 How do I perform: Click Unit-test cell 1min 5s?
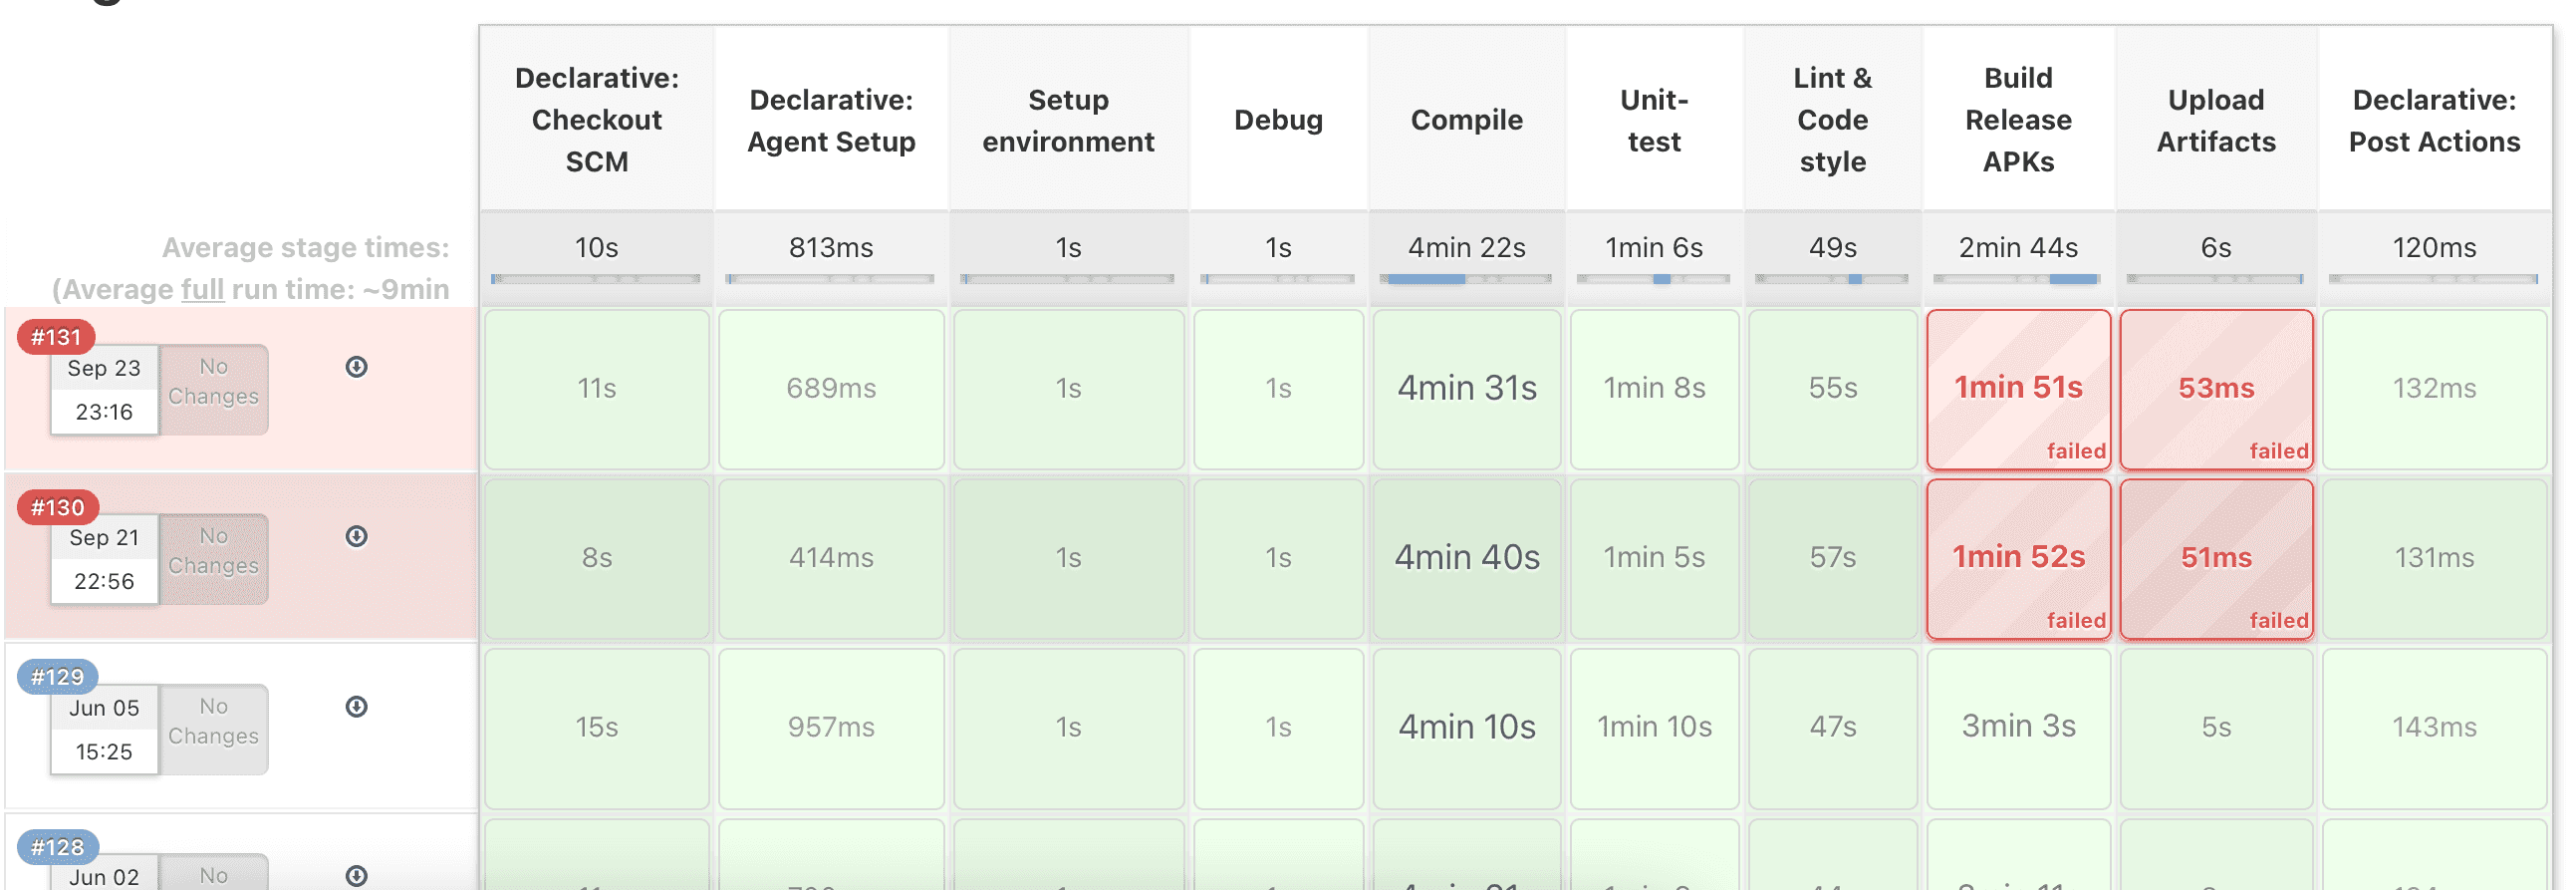point(1654,559)
